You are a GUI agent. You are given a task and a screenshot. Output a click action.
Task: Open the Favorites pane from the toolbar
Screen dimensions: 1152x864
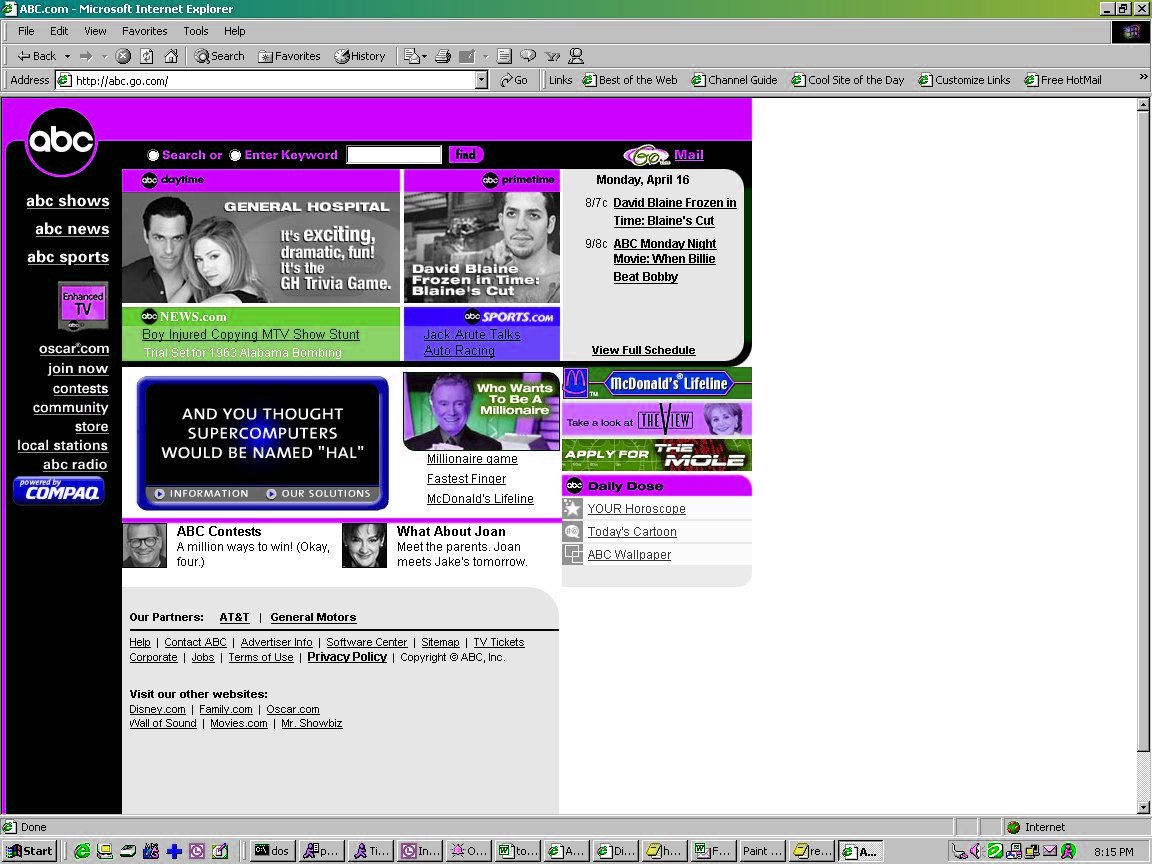pos(289,56)
